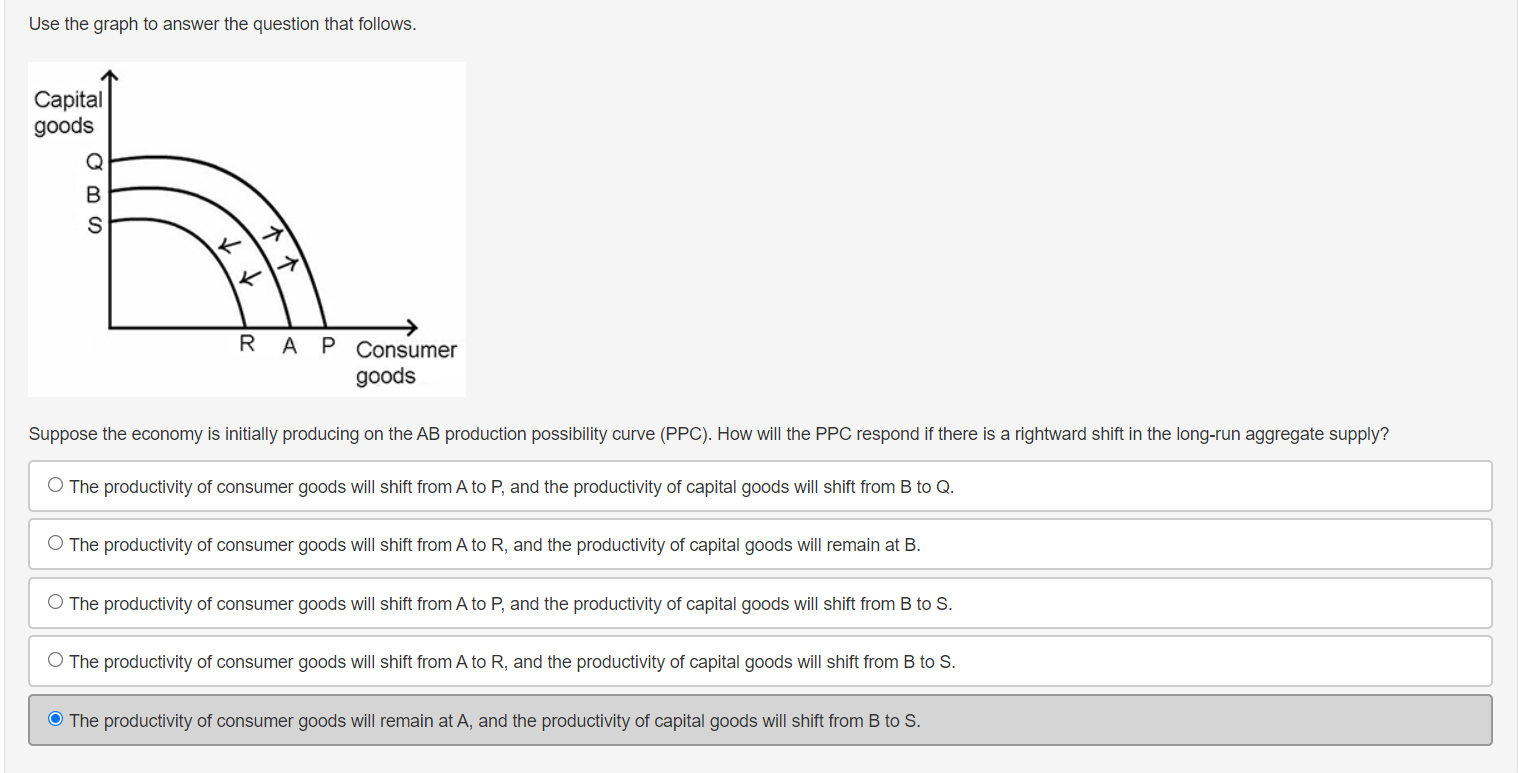The width and height of the screenshot is (1518, 773).
Task: Click the Consumer goods axis label
Action: pyautogui.click(x=406, y=362)
